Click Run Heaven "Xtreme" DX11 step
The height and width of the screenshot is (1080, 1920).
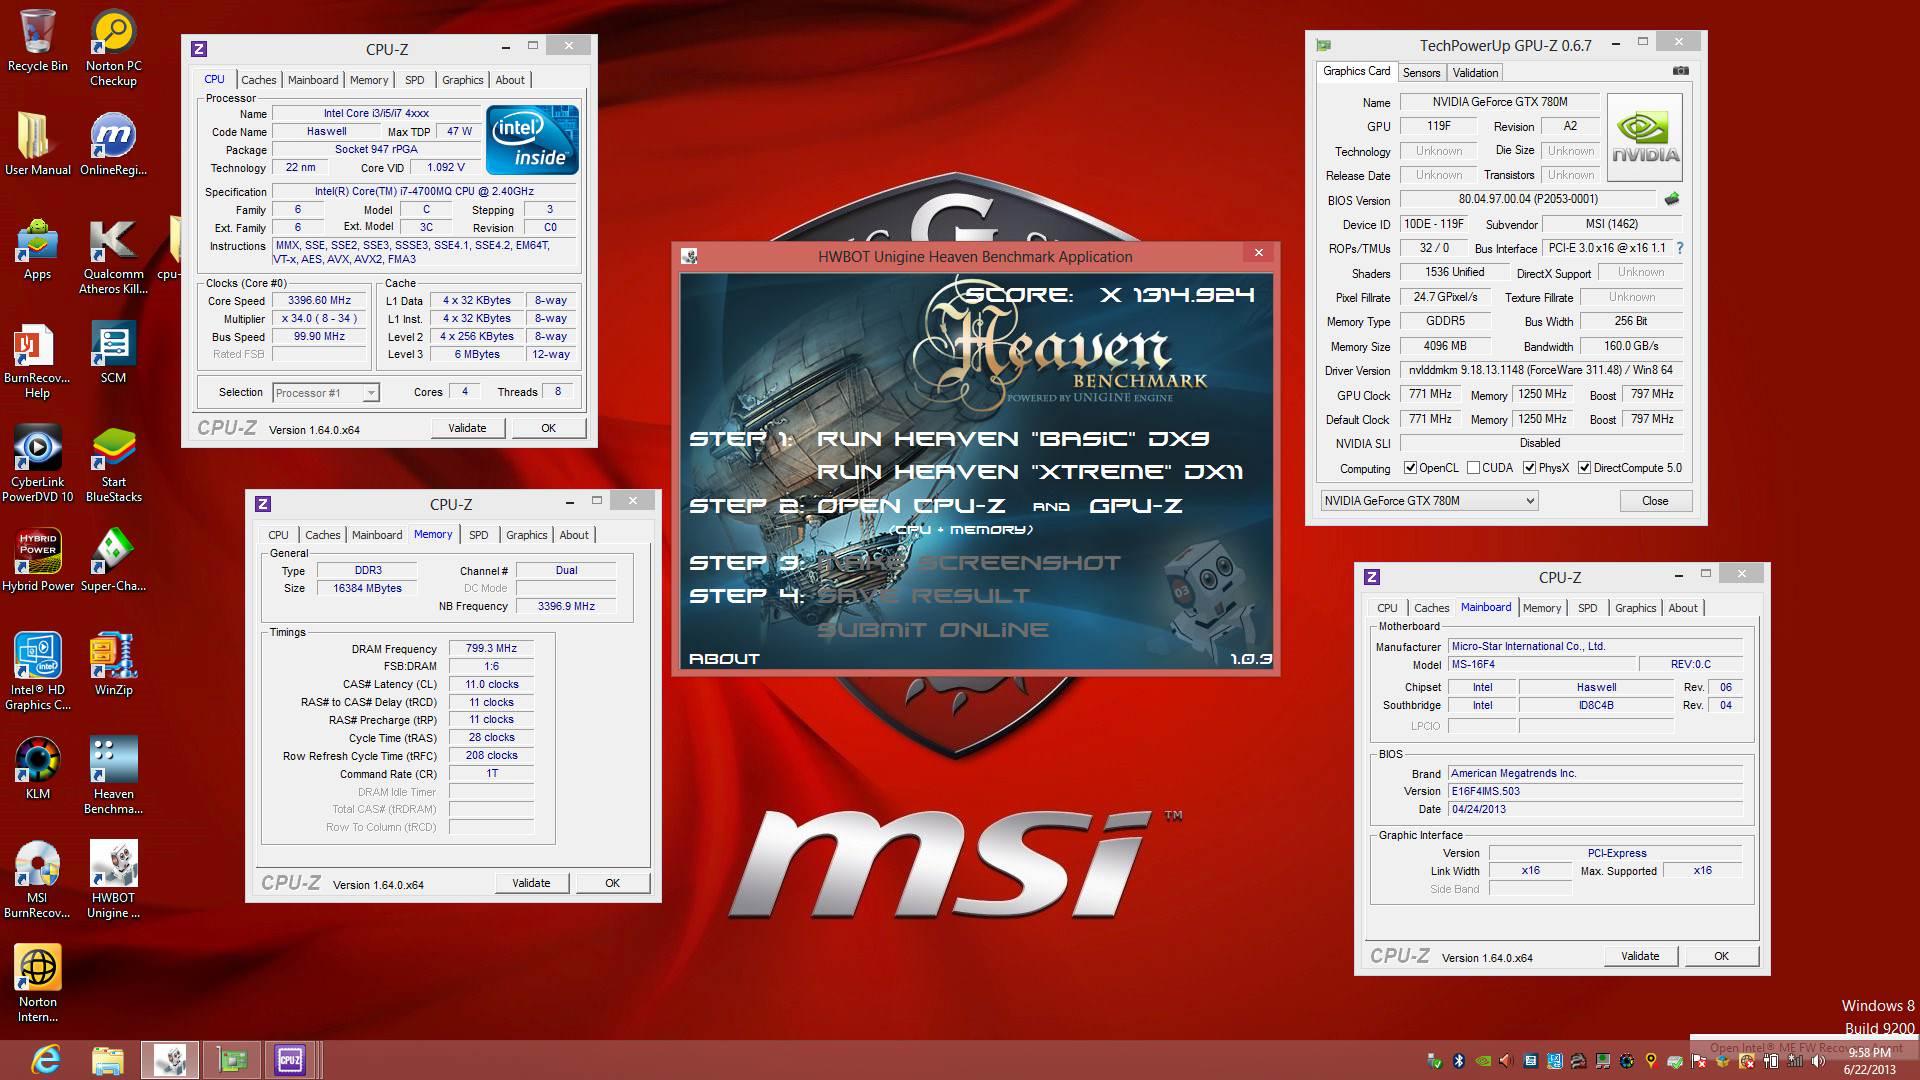(1030, 472)
